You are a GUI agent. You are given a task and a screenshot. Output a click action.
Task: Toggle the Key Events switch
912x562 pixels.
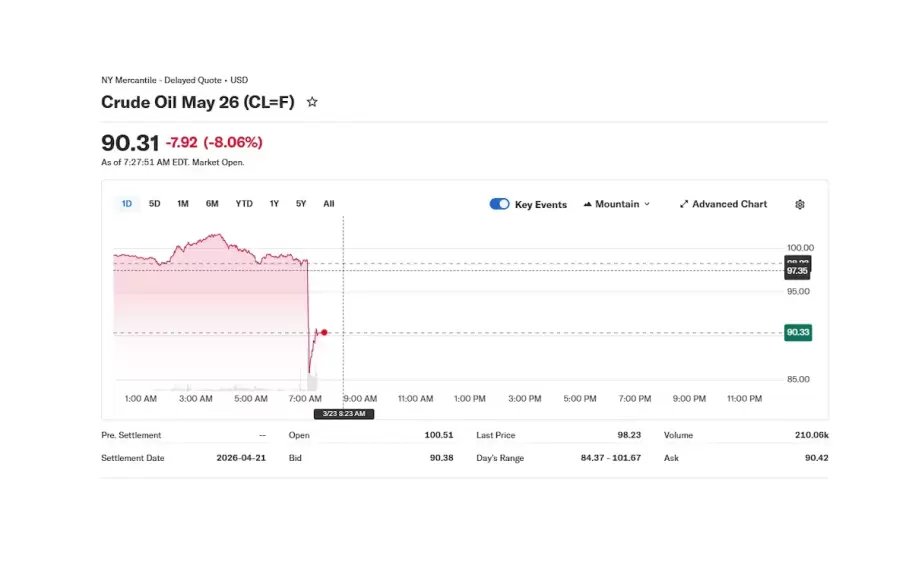point(499,204)
